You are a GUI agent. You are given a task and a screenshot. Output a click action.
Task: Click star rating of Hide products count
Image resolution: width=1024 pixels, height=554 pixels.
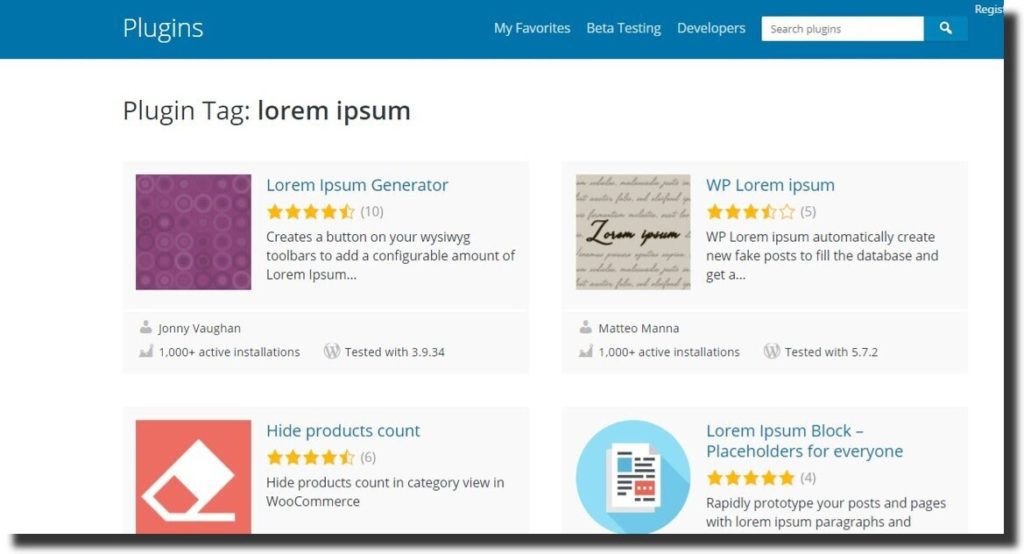(x=311, y=457)
